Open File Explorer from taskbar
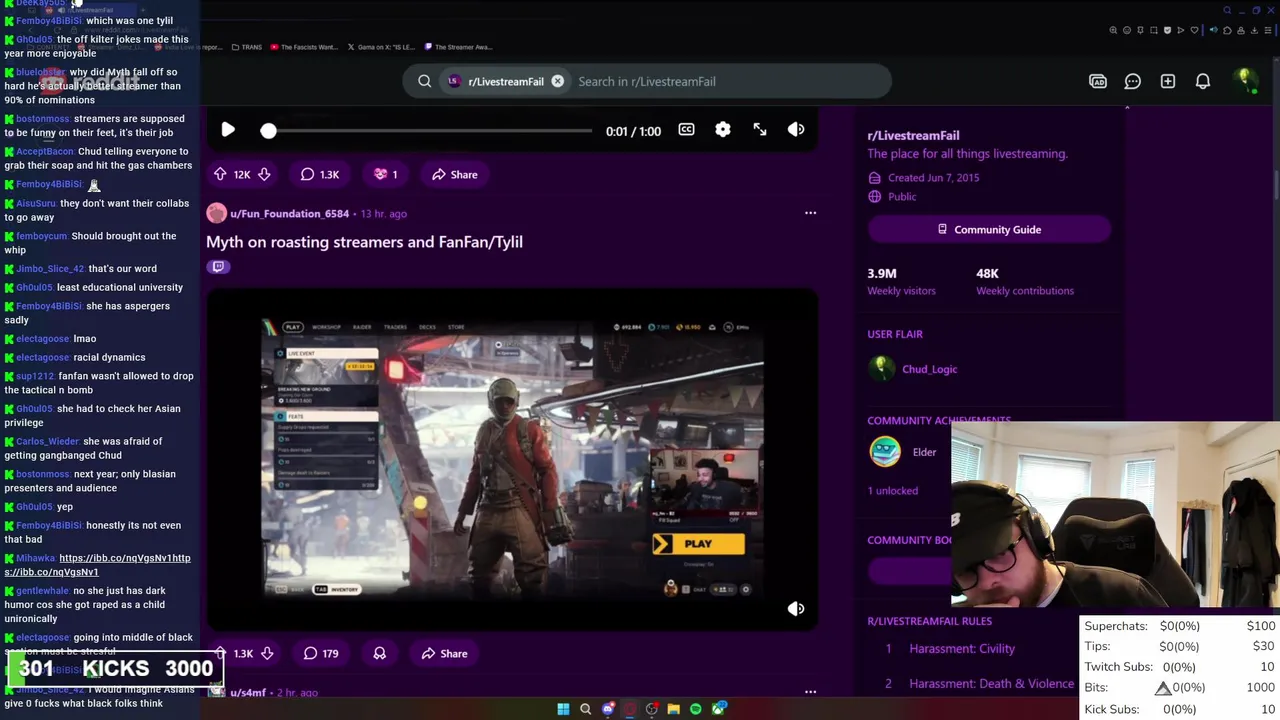1280x720 pixels. pos(674,709)
